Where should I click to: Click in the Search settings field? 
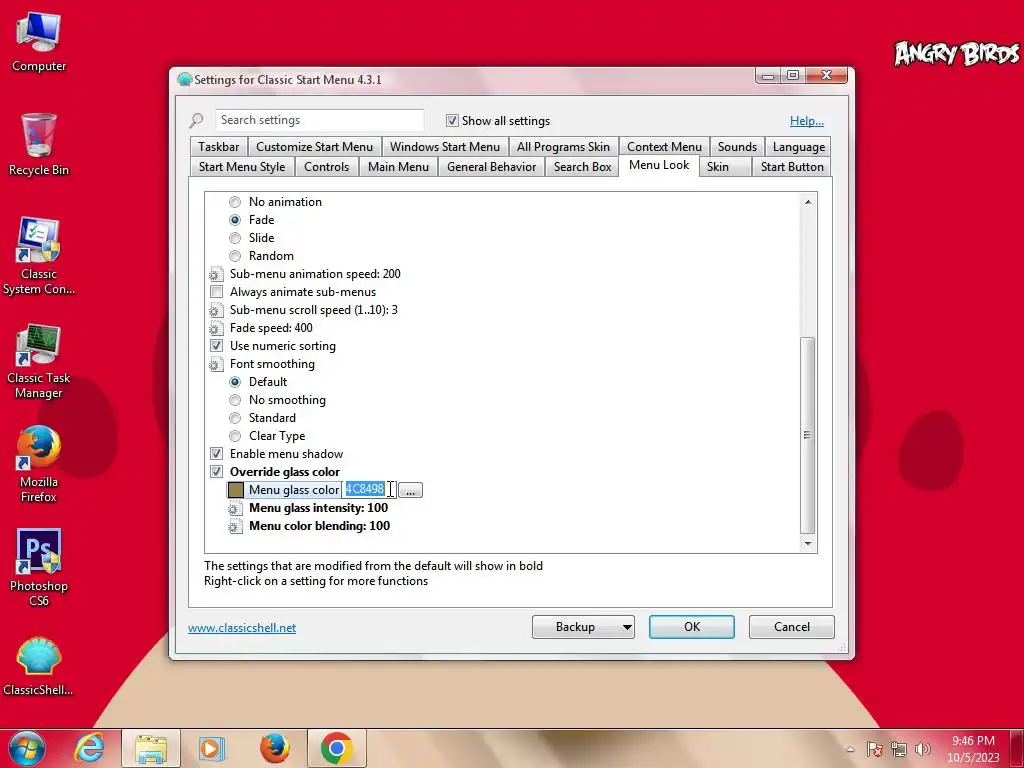(x=319, y=120)
